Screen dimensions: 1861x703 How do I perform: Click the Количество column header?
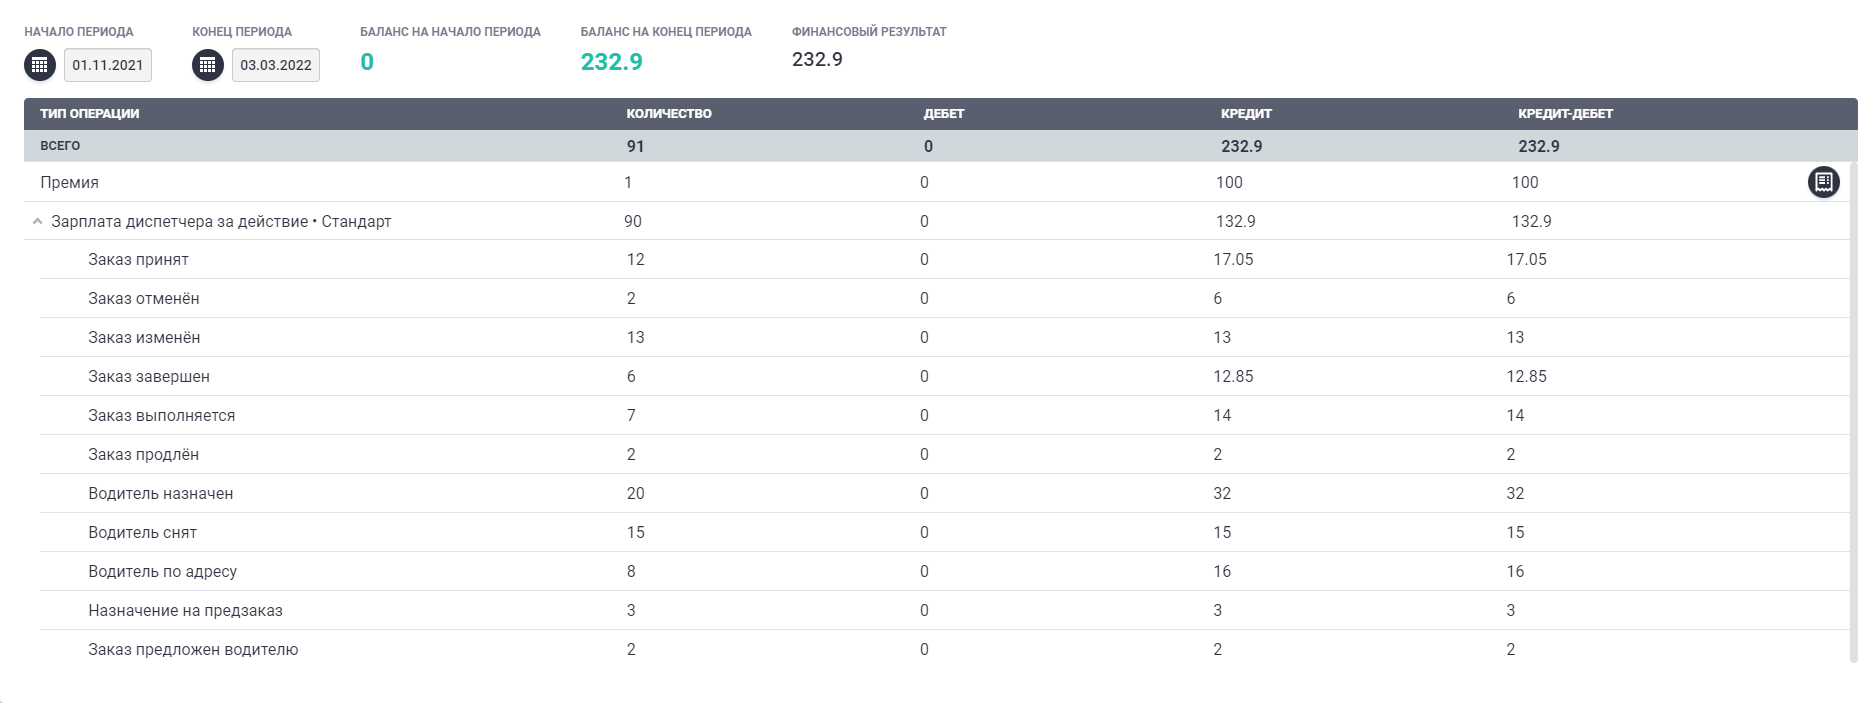pos(669,114)
